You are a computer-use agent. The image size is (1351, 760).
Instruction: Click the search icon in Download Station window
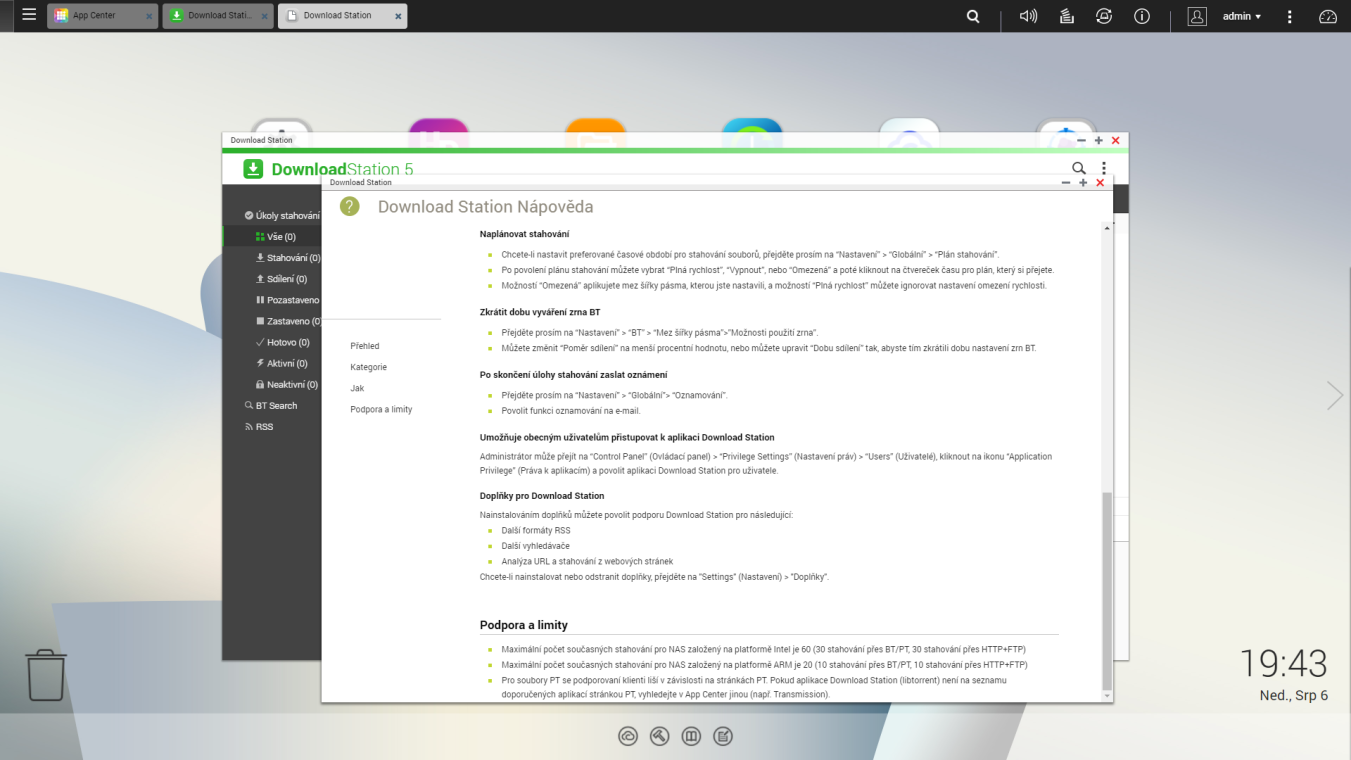[x=1078, y=168]
